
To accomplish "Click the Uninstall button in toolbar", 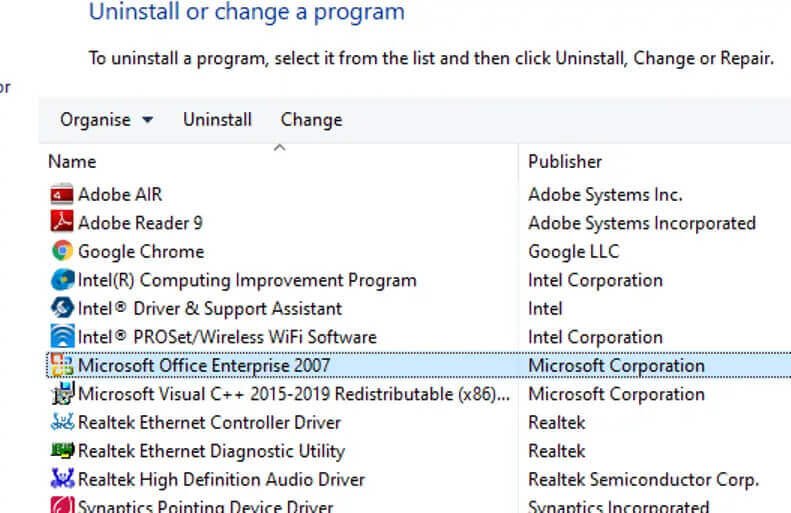I will point(217,120).
